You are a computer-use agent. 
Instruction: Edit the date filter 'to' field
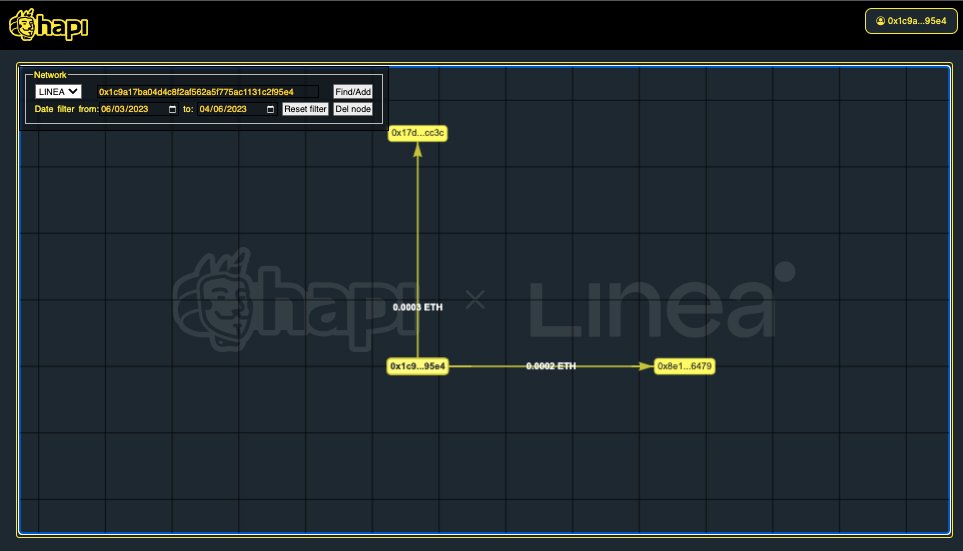pos(236,109)
